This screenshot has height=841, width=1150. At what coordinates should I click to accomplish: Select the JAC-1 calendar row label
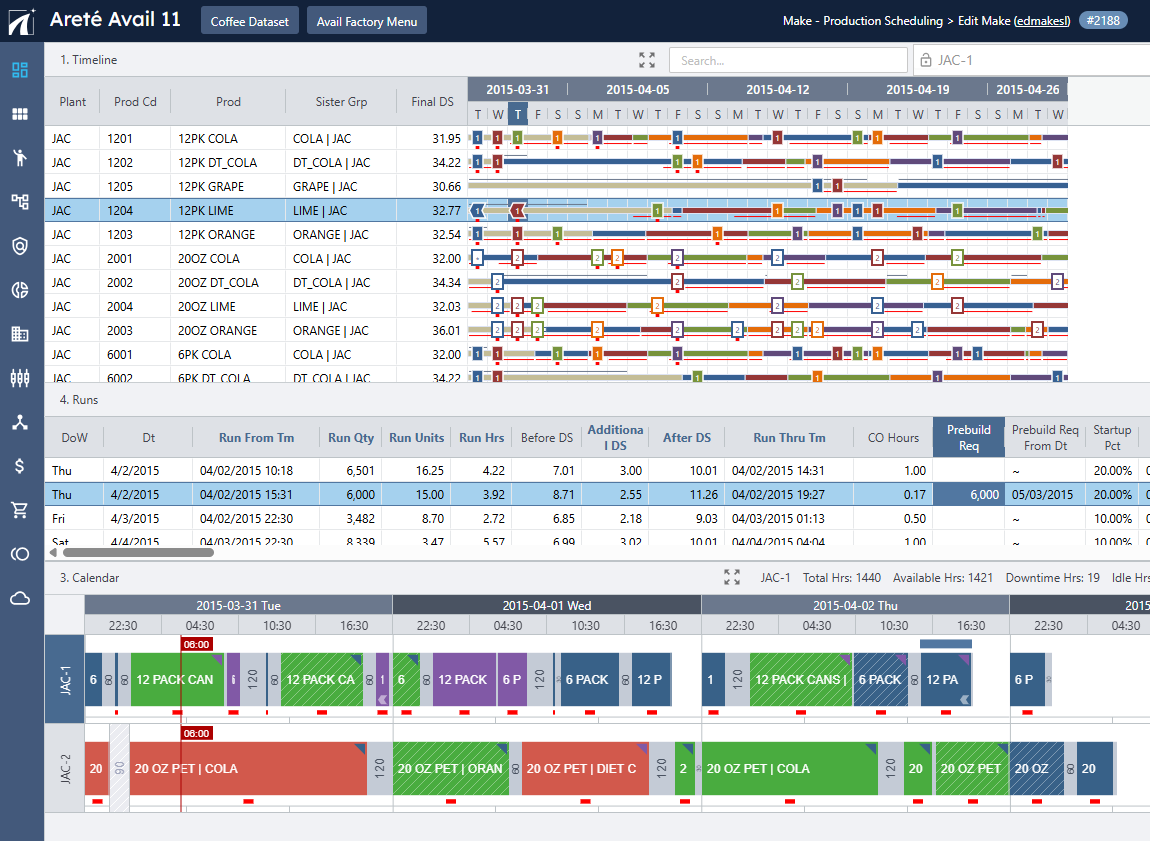tap(65, 680)
